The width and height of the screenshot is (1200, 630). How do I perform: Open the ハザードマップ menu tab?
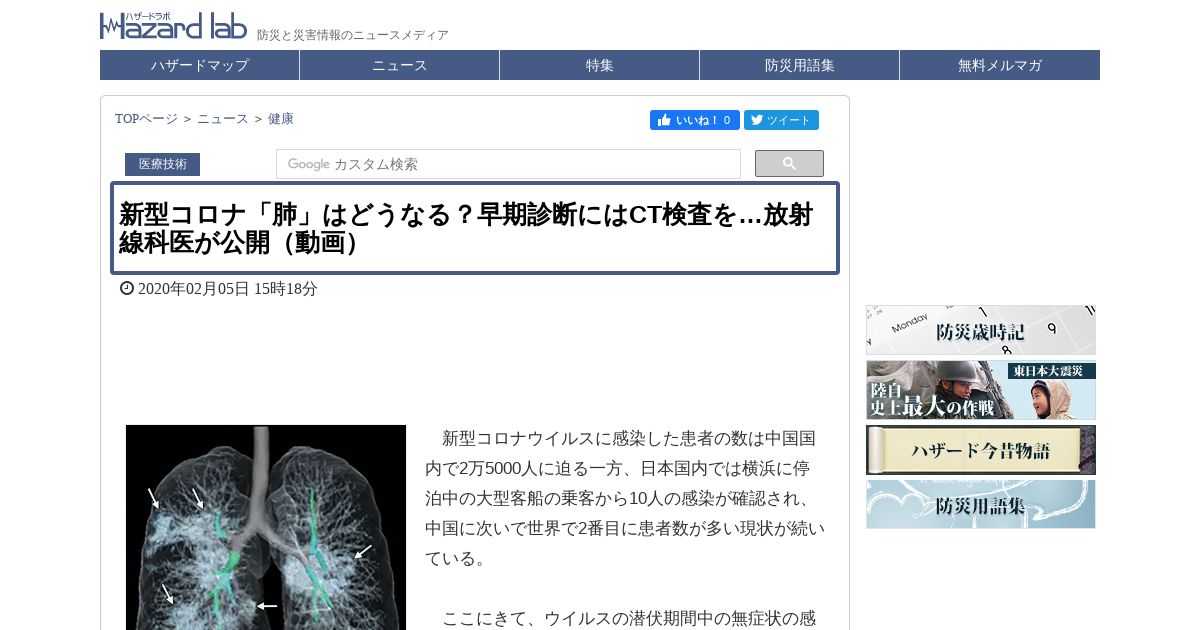pyautogui.click(x=200, y=65)
